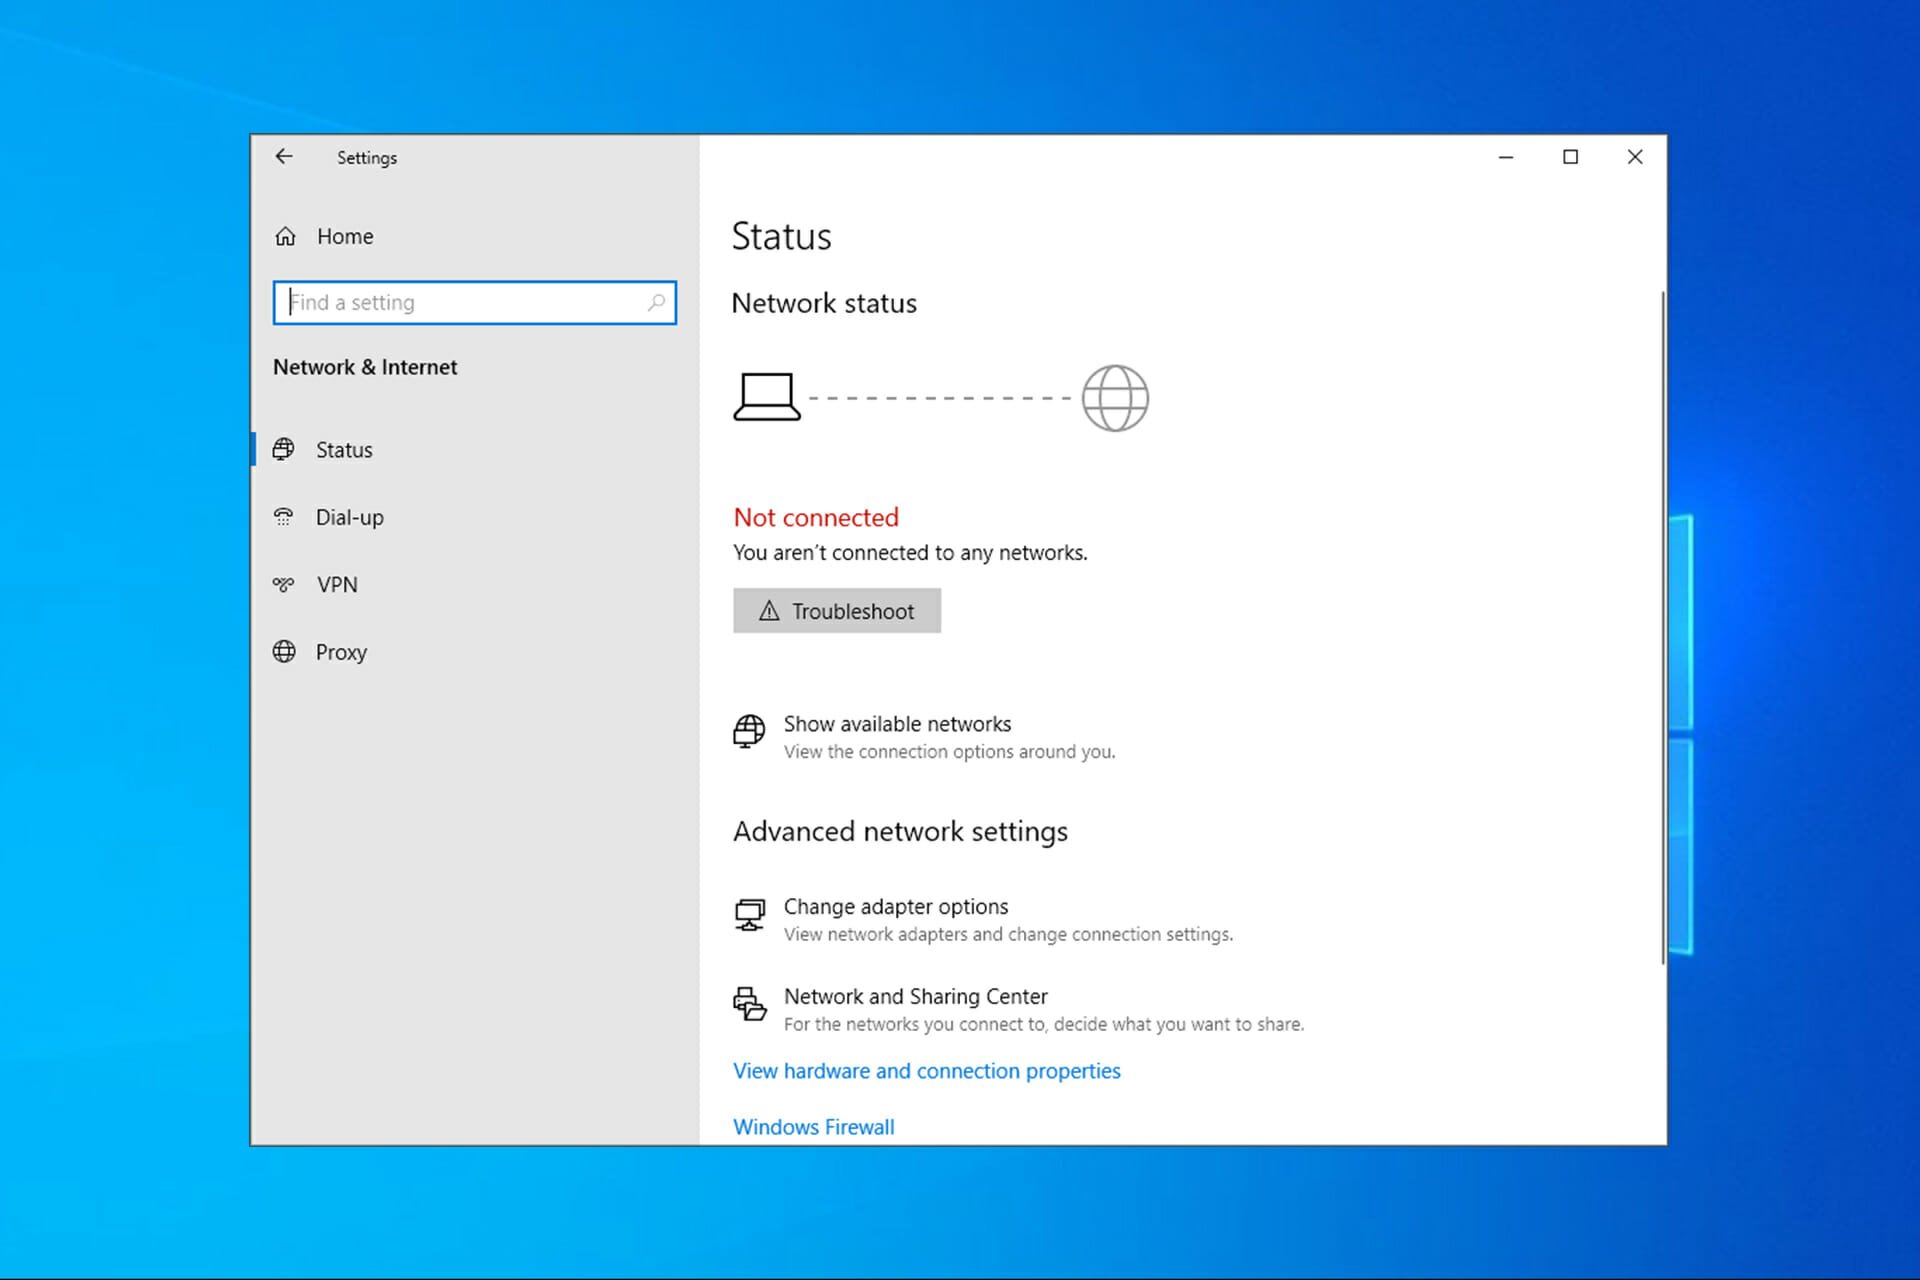Click the Show available networks icon
Viewport: 1920px width, 1280px height.
750,730
